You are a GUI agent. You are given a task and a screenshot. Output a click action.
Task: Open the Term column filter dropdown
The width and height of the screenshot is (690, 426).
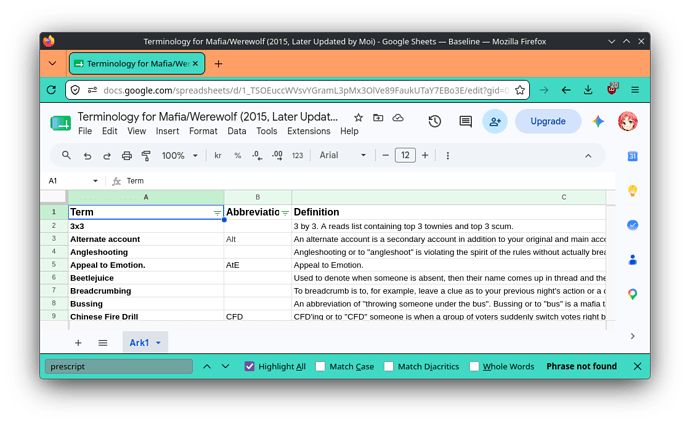point(217,213)
